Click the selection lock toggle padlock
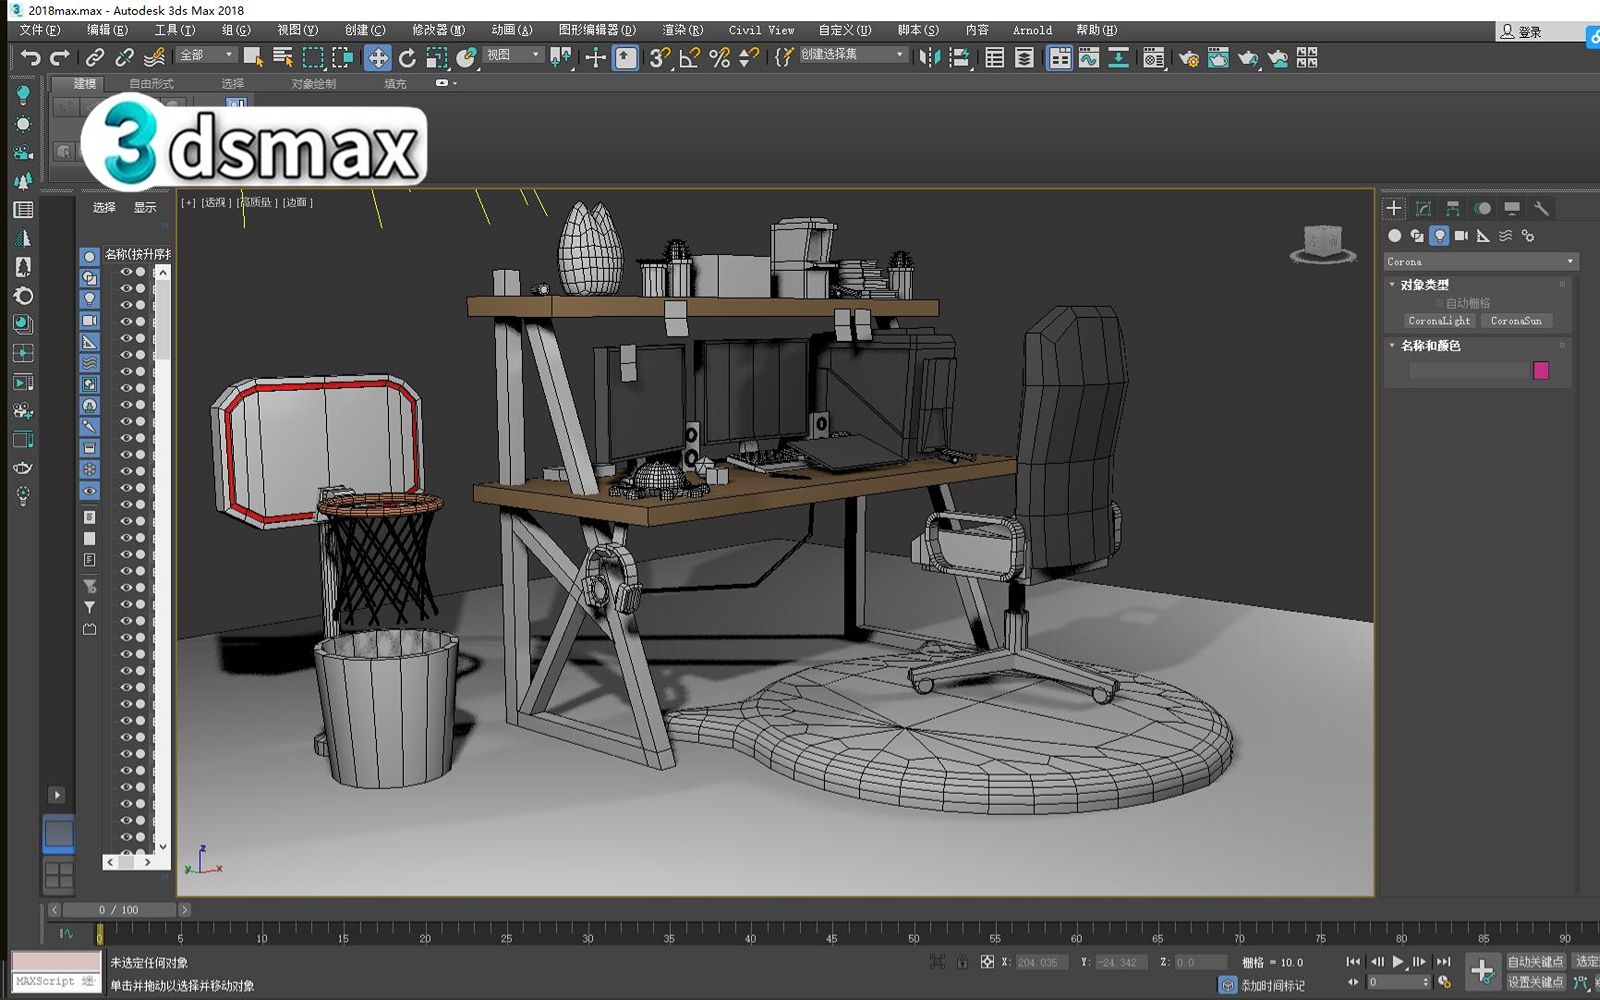The height and width of the screenshot is (1000, 1600). click(961, 962)
